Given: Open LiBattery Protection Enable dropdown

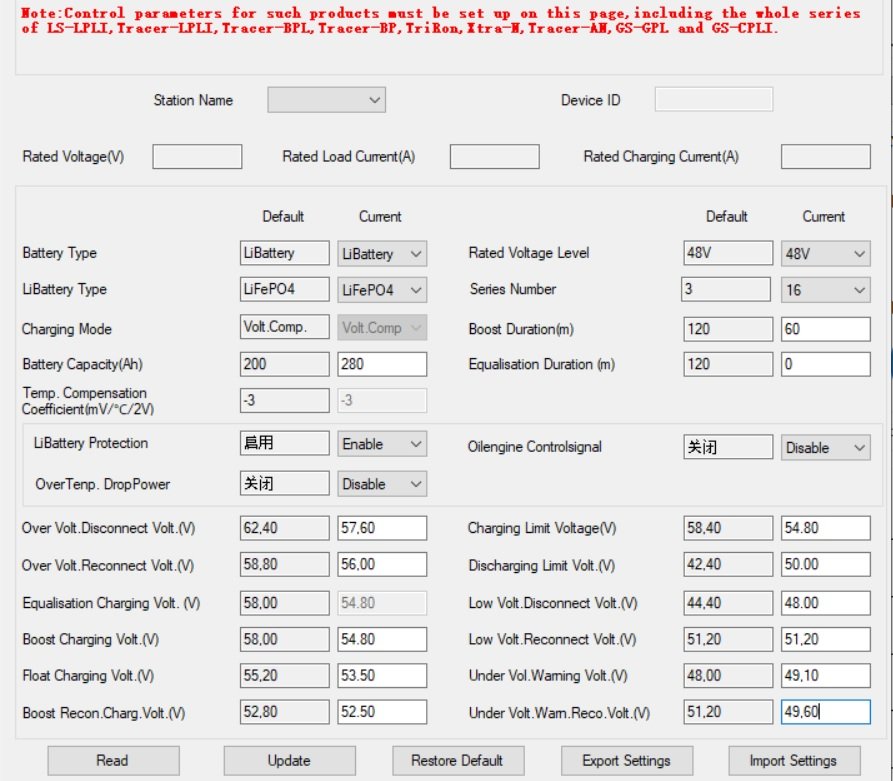Looking at the screenshot, I should (382, 444).
